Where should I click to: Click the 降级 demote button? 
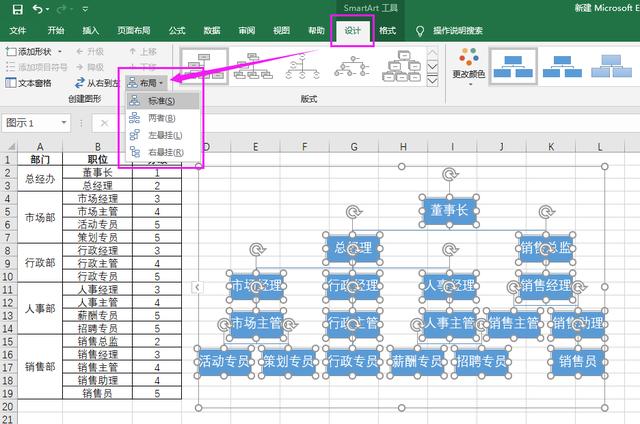click(90, 67)
